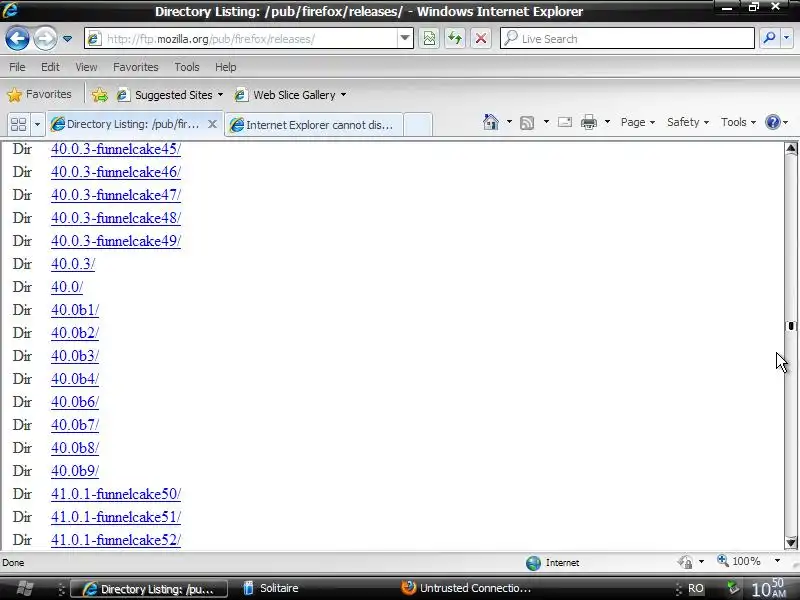
Task: Open the 40.0.3-funnelcake47/ directory link
Action: point(116,195)
